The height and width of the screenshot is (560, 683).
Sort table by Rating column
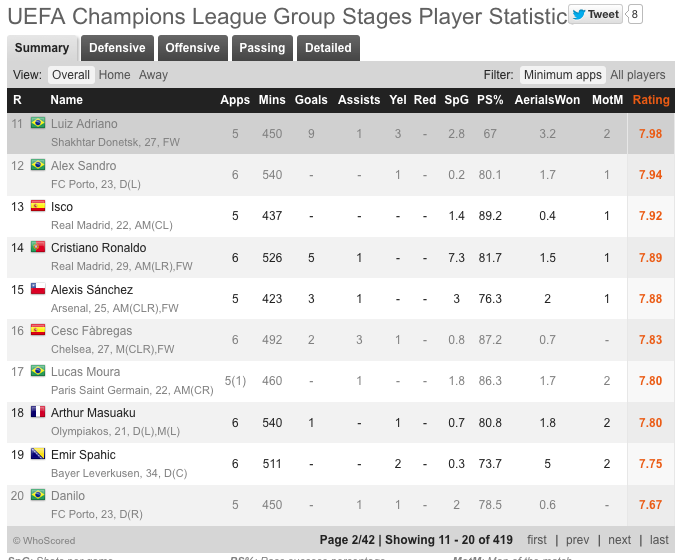(x=651, y=100)
